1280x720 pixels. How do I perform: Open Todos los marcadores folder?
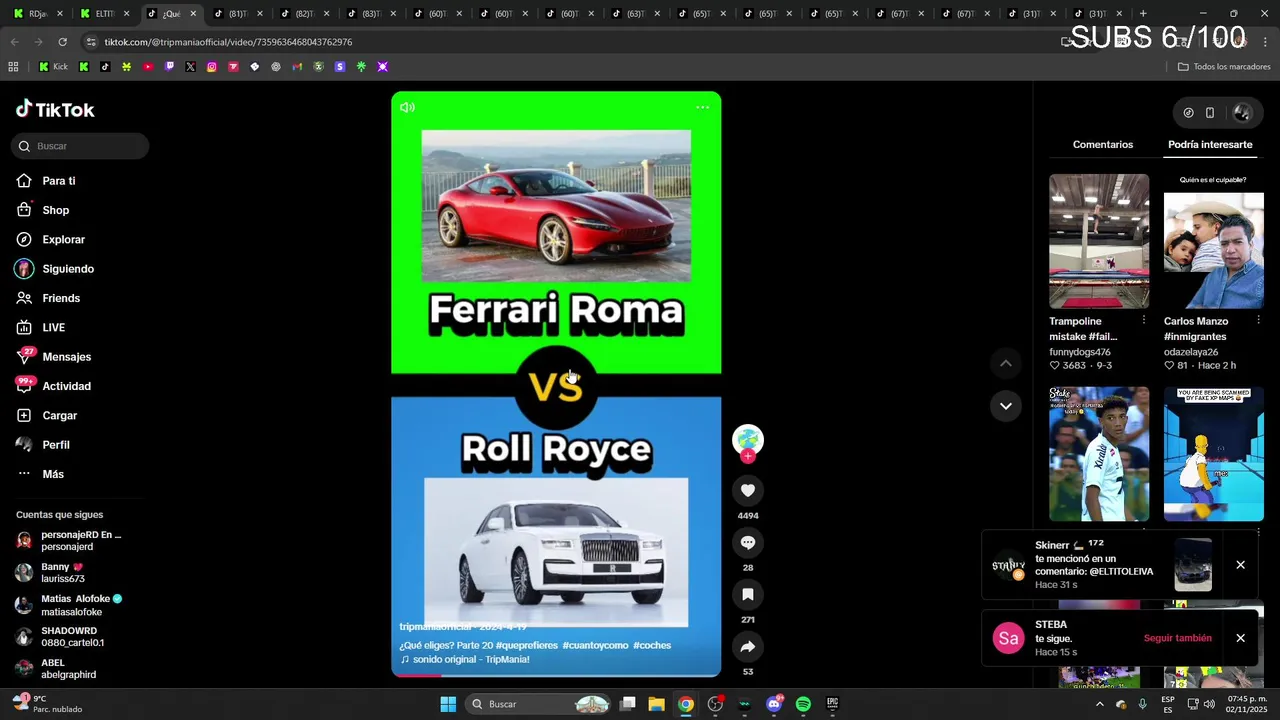(1224, 67)
